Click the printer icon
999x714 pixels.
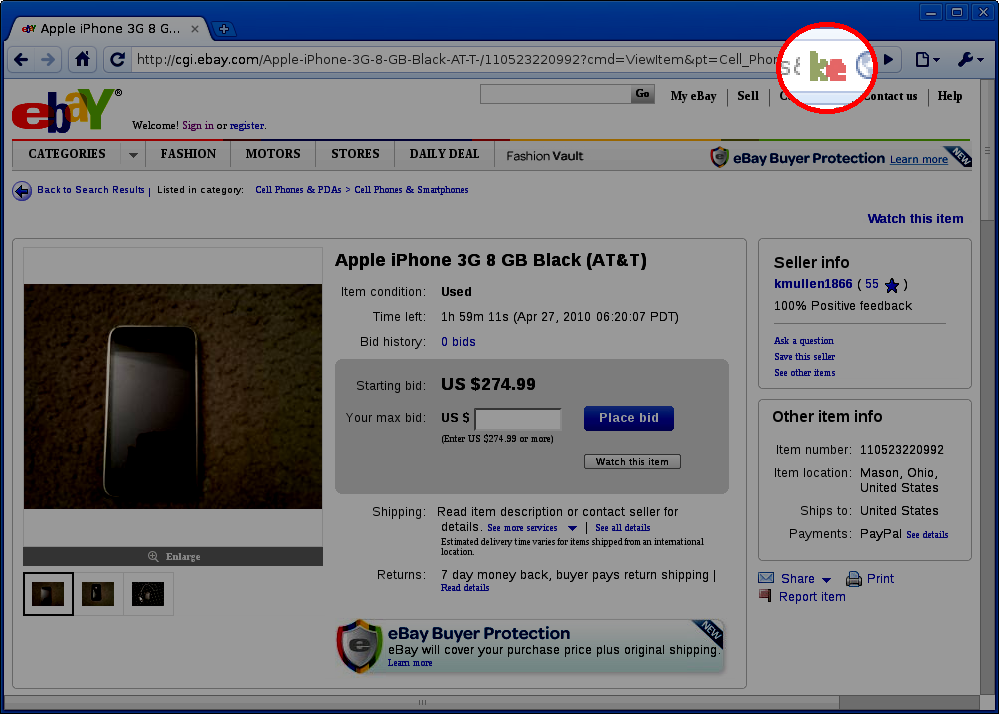pyautogui.click(x=853, y=579)
